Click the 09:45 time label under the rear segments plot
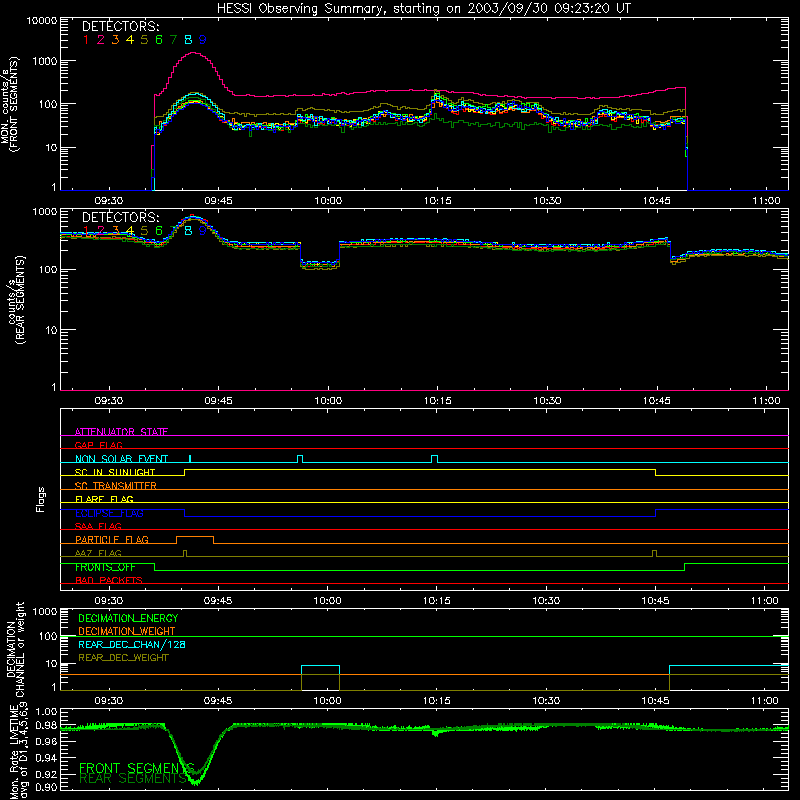Viewport: 800px width, 800px height. tap(218, 401)
